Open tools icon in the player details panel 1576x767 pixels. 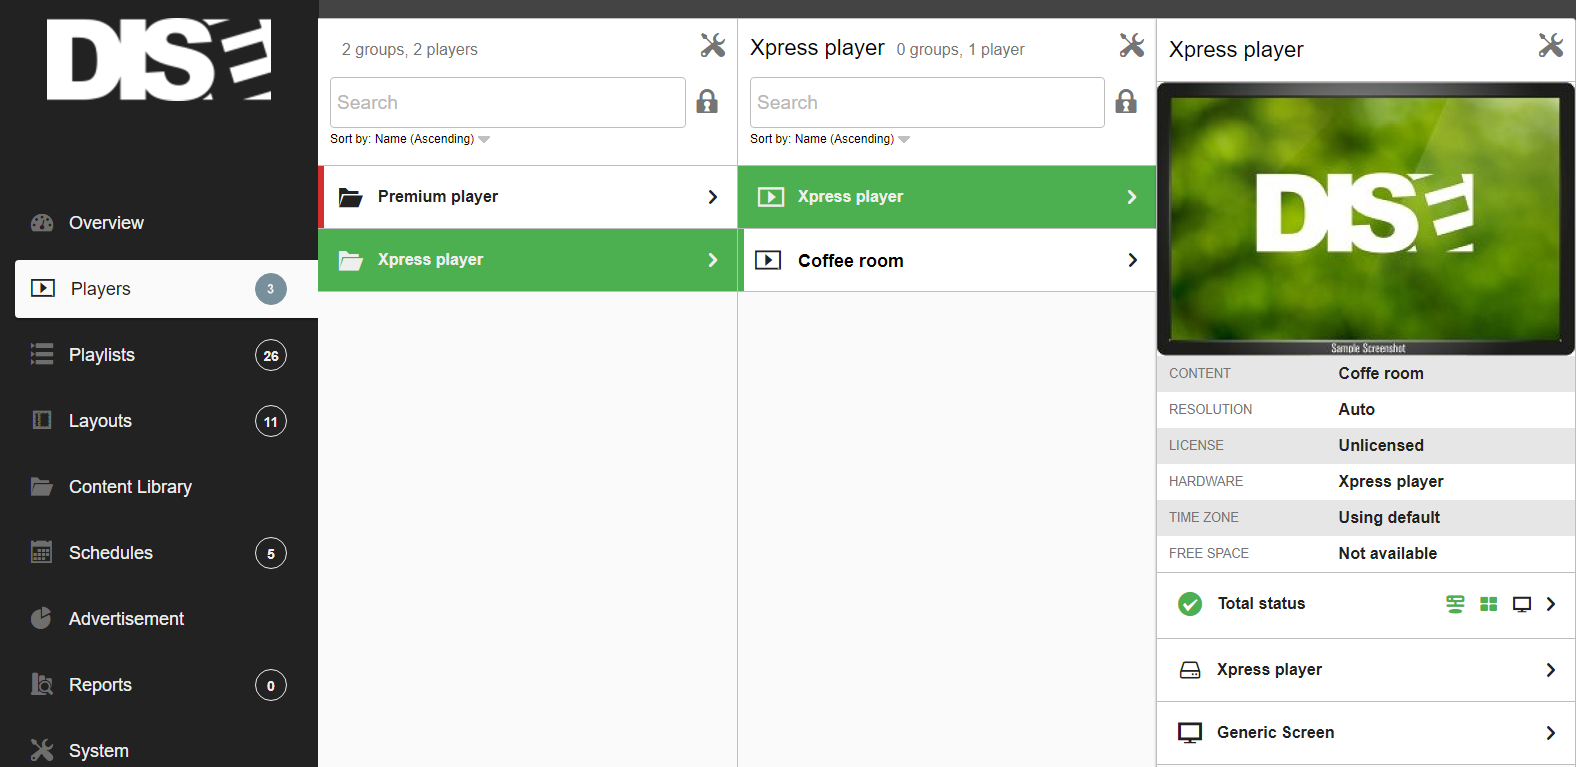click(x=1551, y=45)
